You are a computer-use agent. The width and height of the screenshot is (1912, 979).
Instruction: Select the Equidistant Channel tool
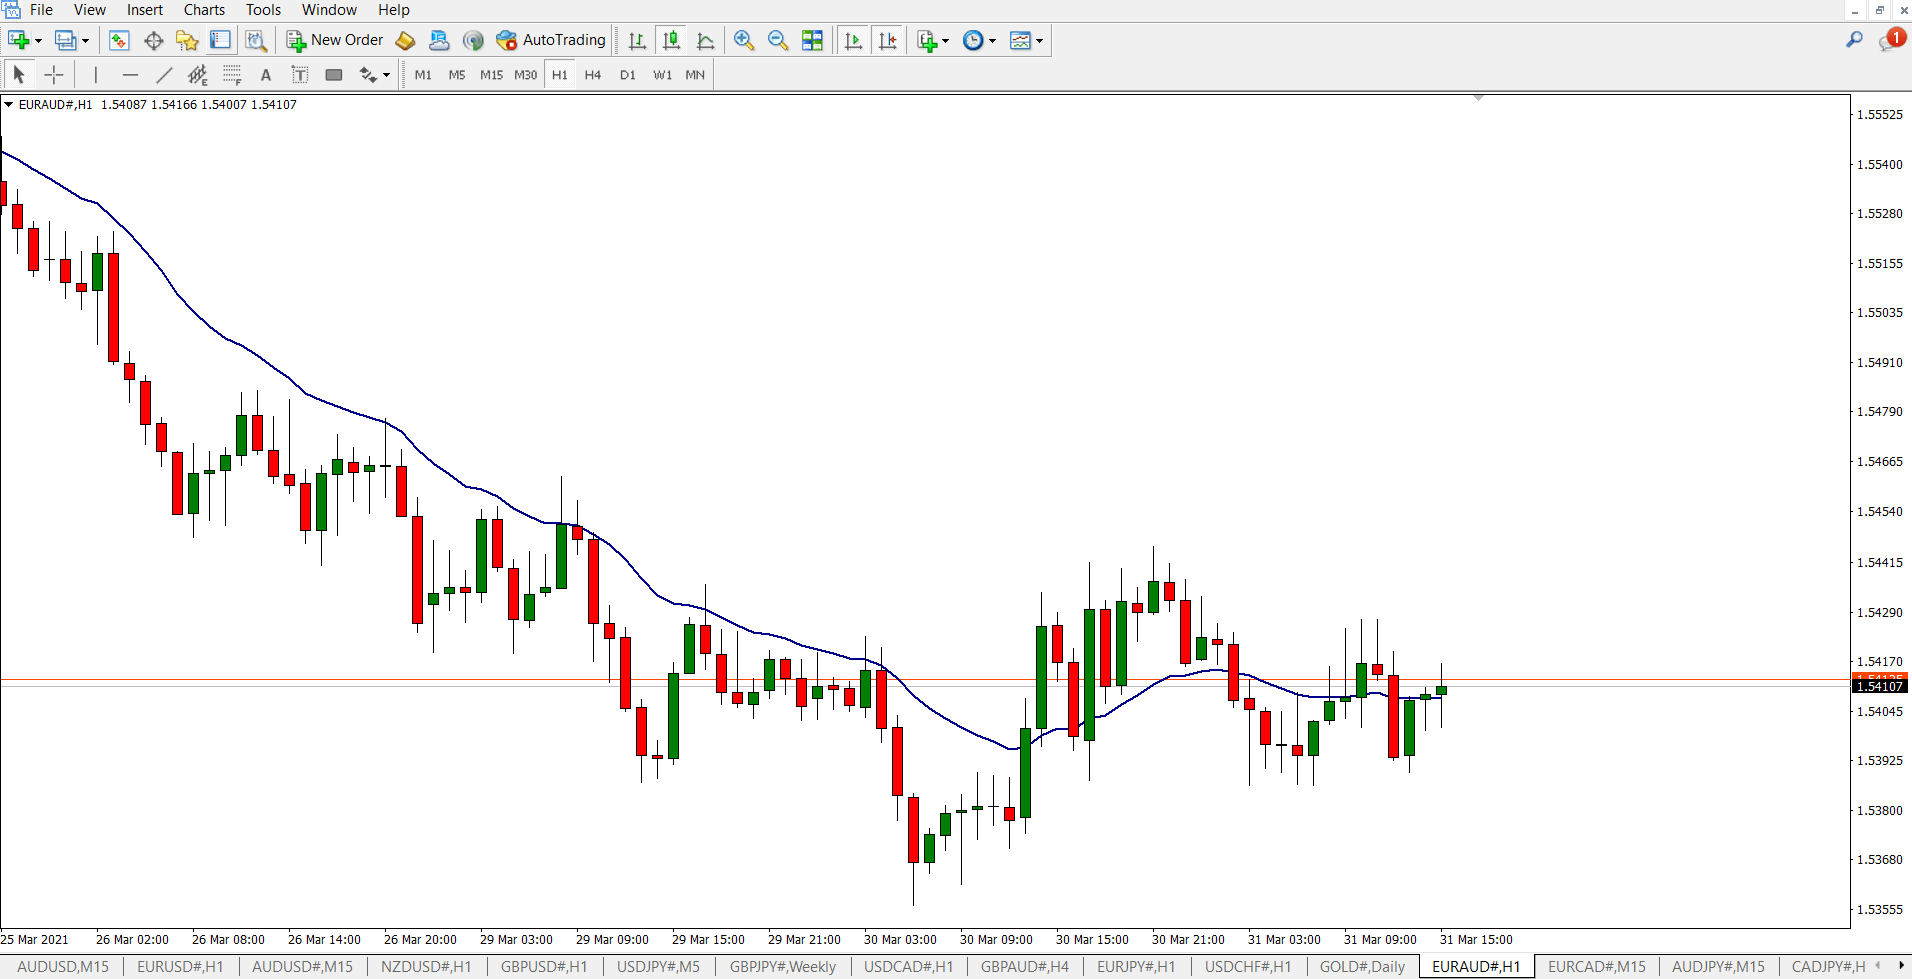tap(198, 74)
